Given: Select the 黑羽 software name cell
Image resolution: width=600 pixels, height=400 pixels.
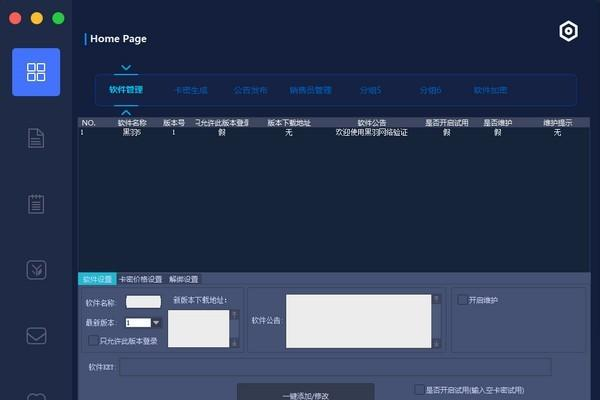Looking at the screenshot, I should [x=132, y=132].
